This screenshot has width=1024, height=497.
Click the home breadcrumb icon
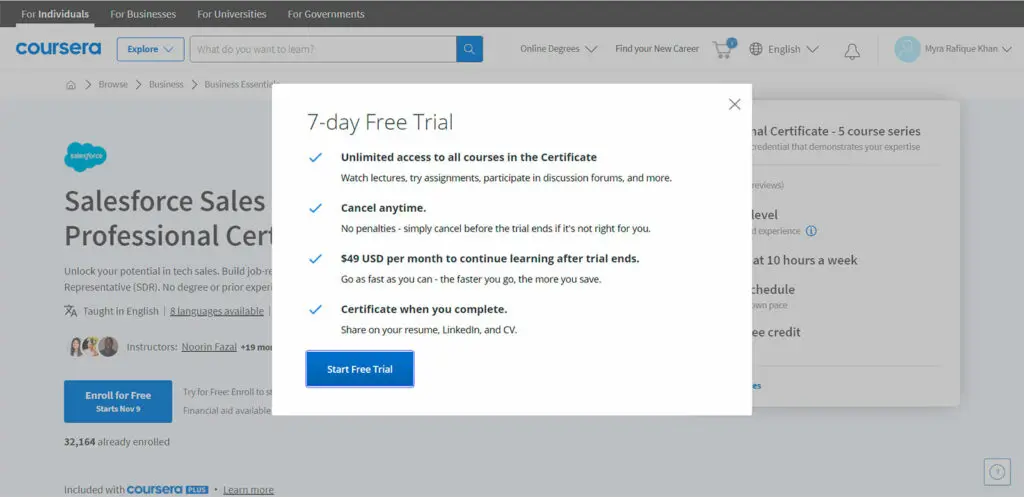pos(71,85)
